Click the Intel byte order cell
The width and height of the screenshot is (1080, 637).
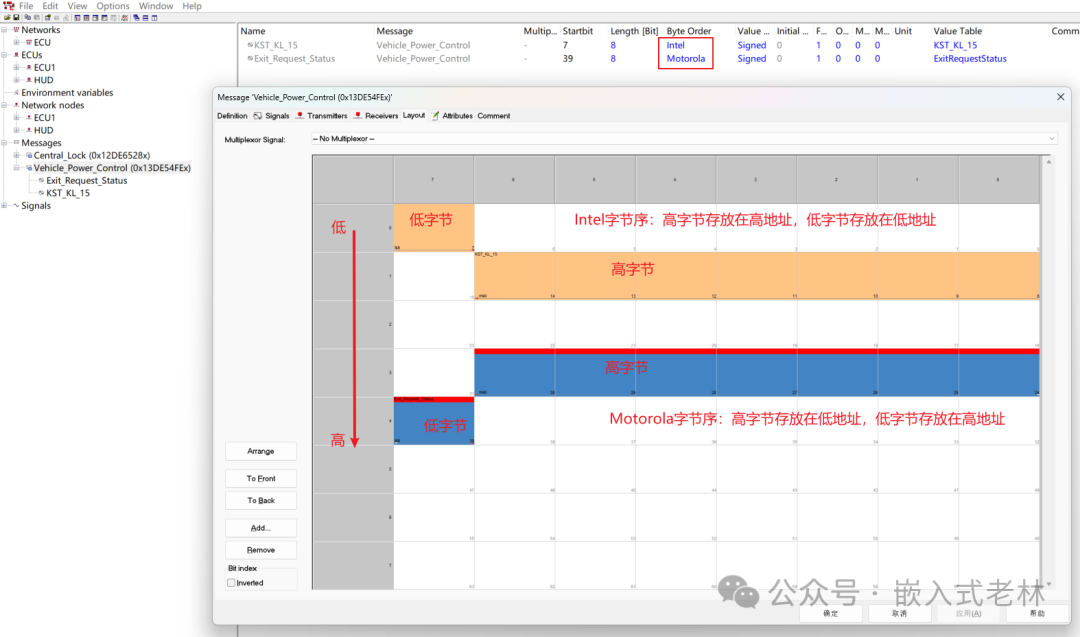676,45
